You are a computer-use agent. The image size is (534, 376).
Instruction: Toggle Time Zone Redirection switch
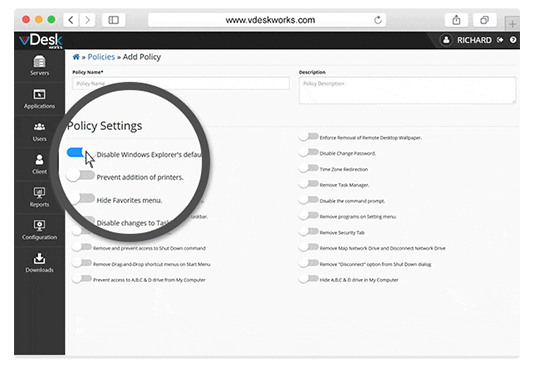coord(309,168)
